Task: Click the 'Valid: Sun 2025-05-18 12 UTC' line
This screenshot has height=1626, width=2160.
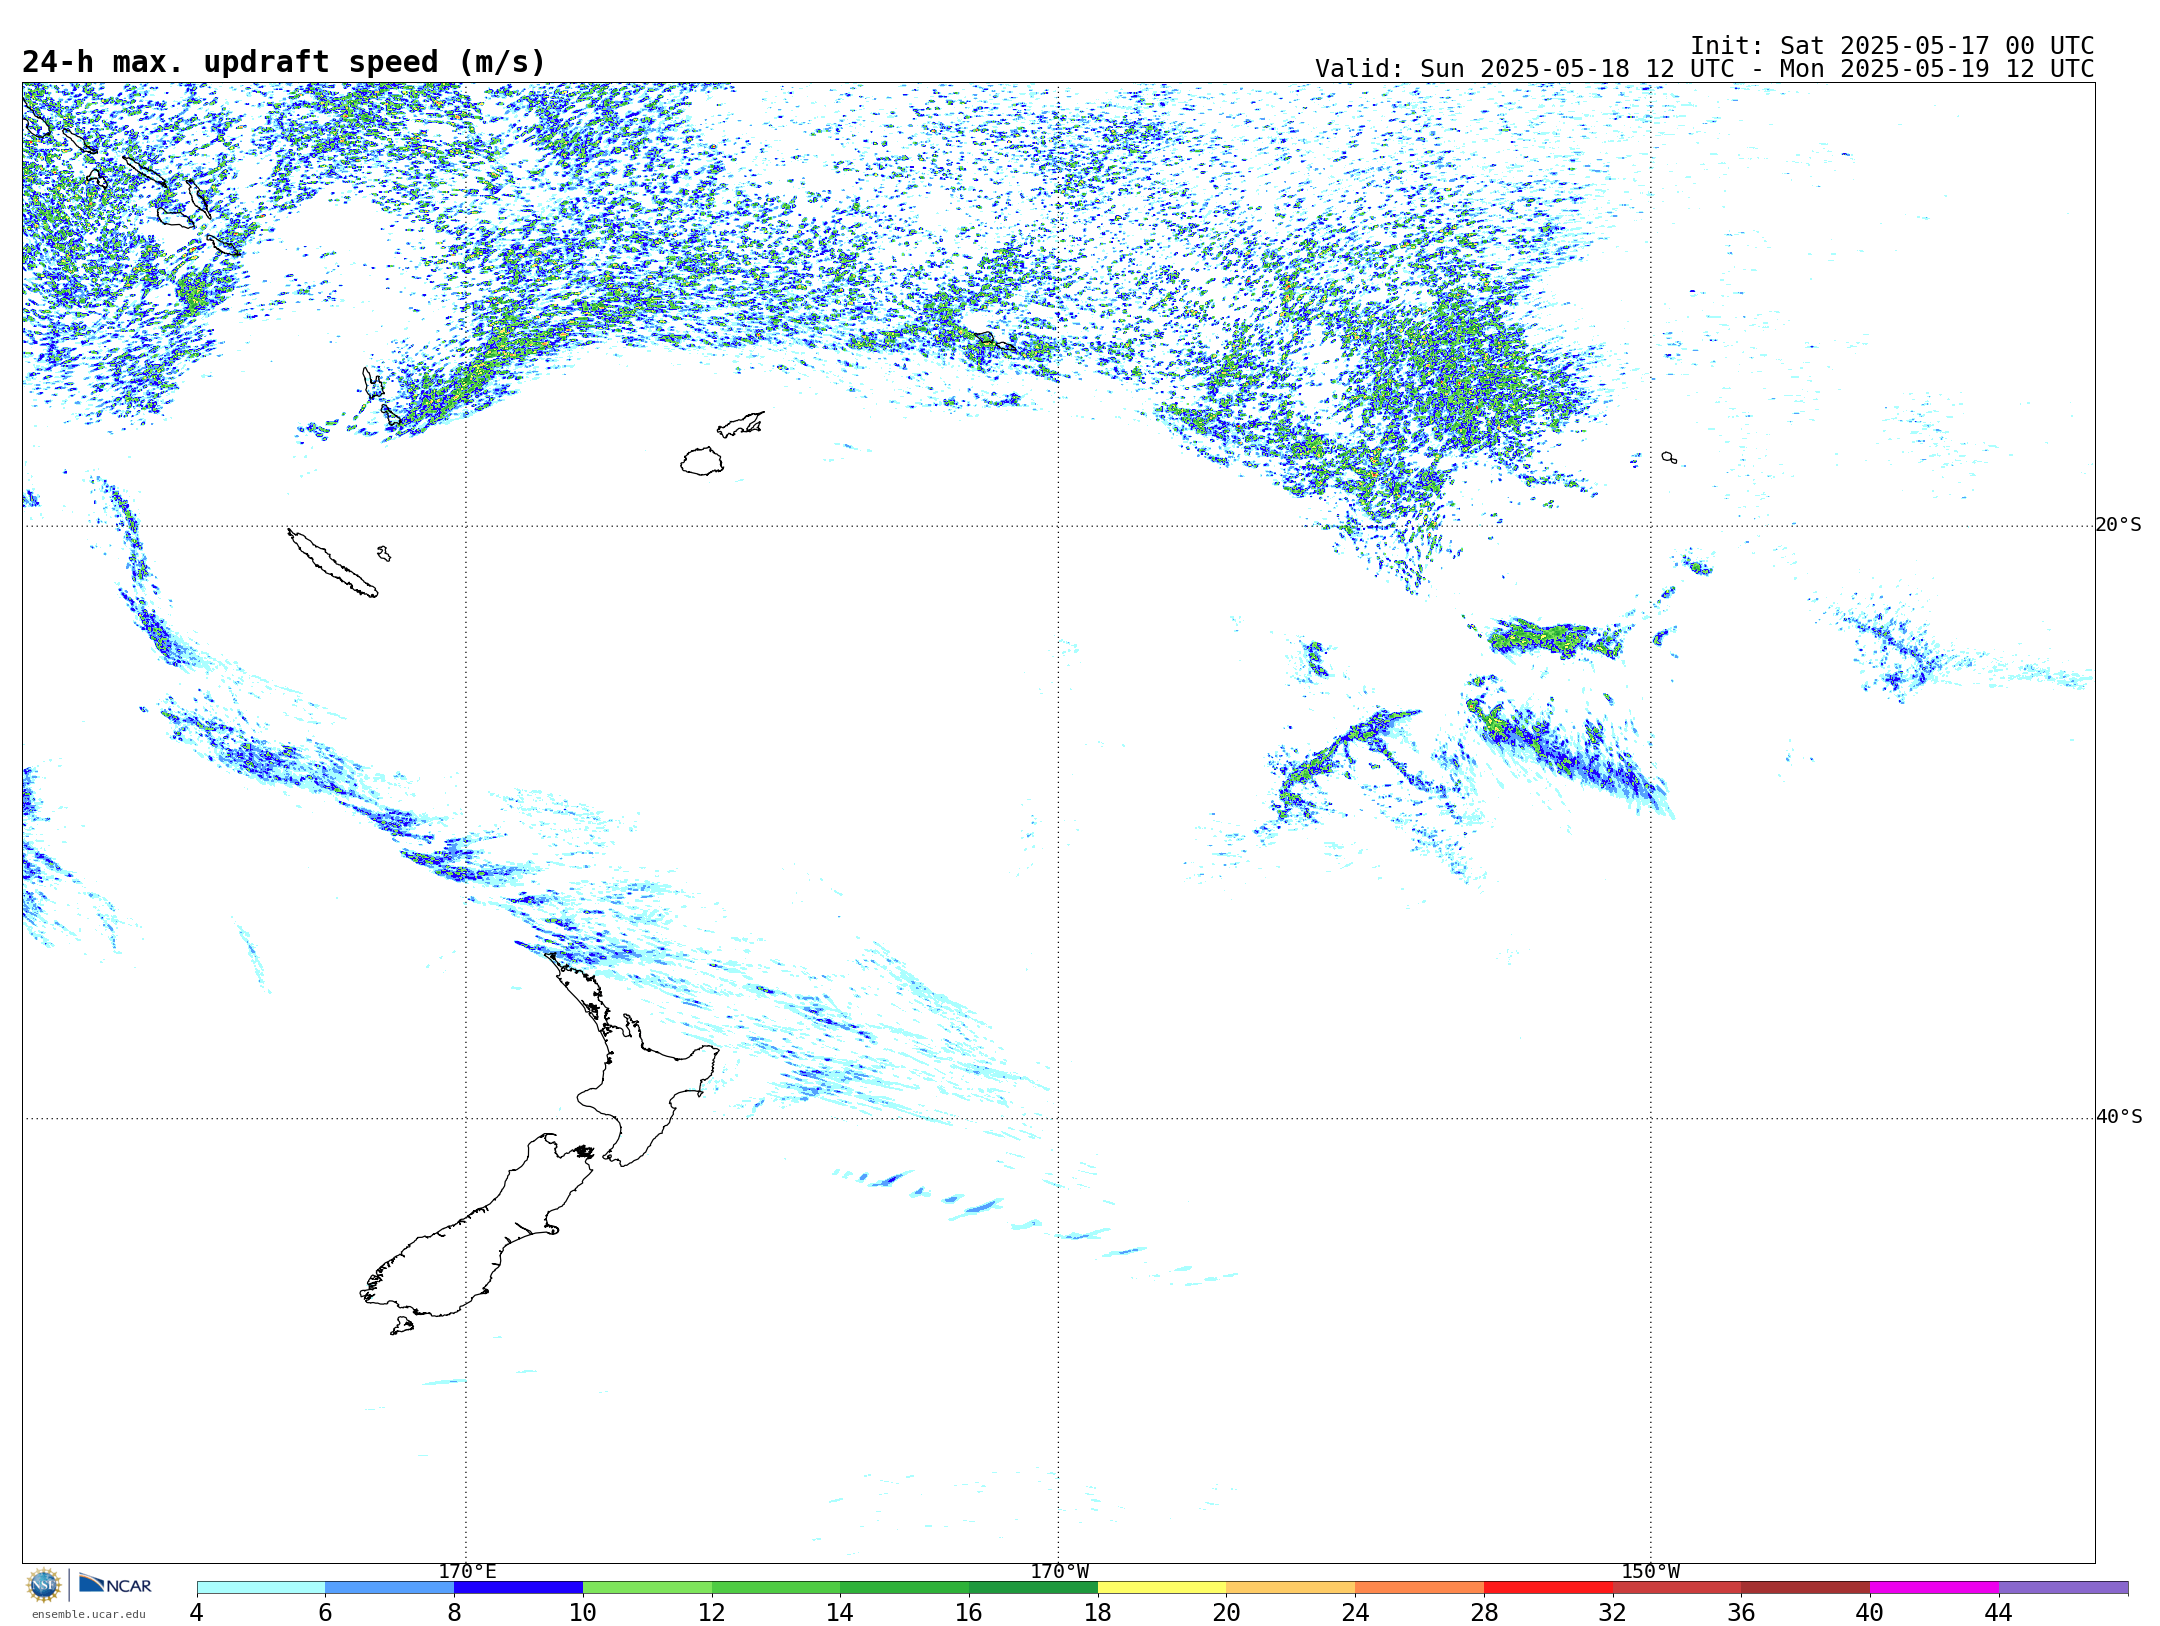Action: click(x=1704, y=69)
